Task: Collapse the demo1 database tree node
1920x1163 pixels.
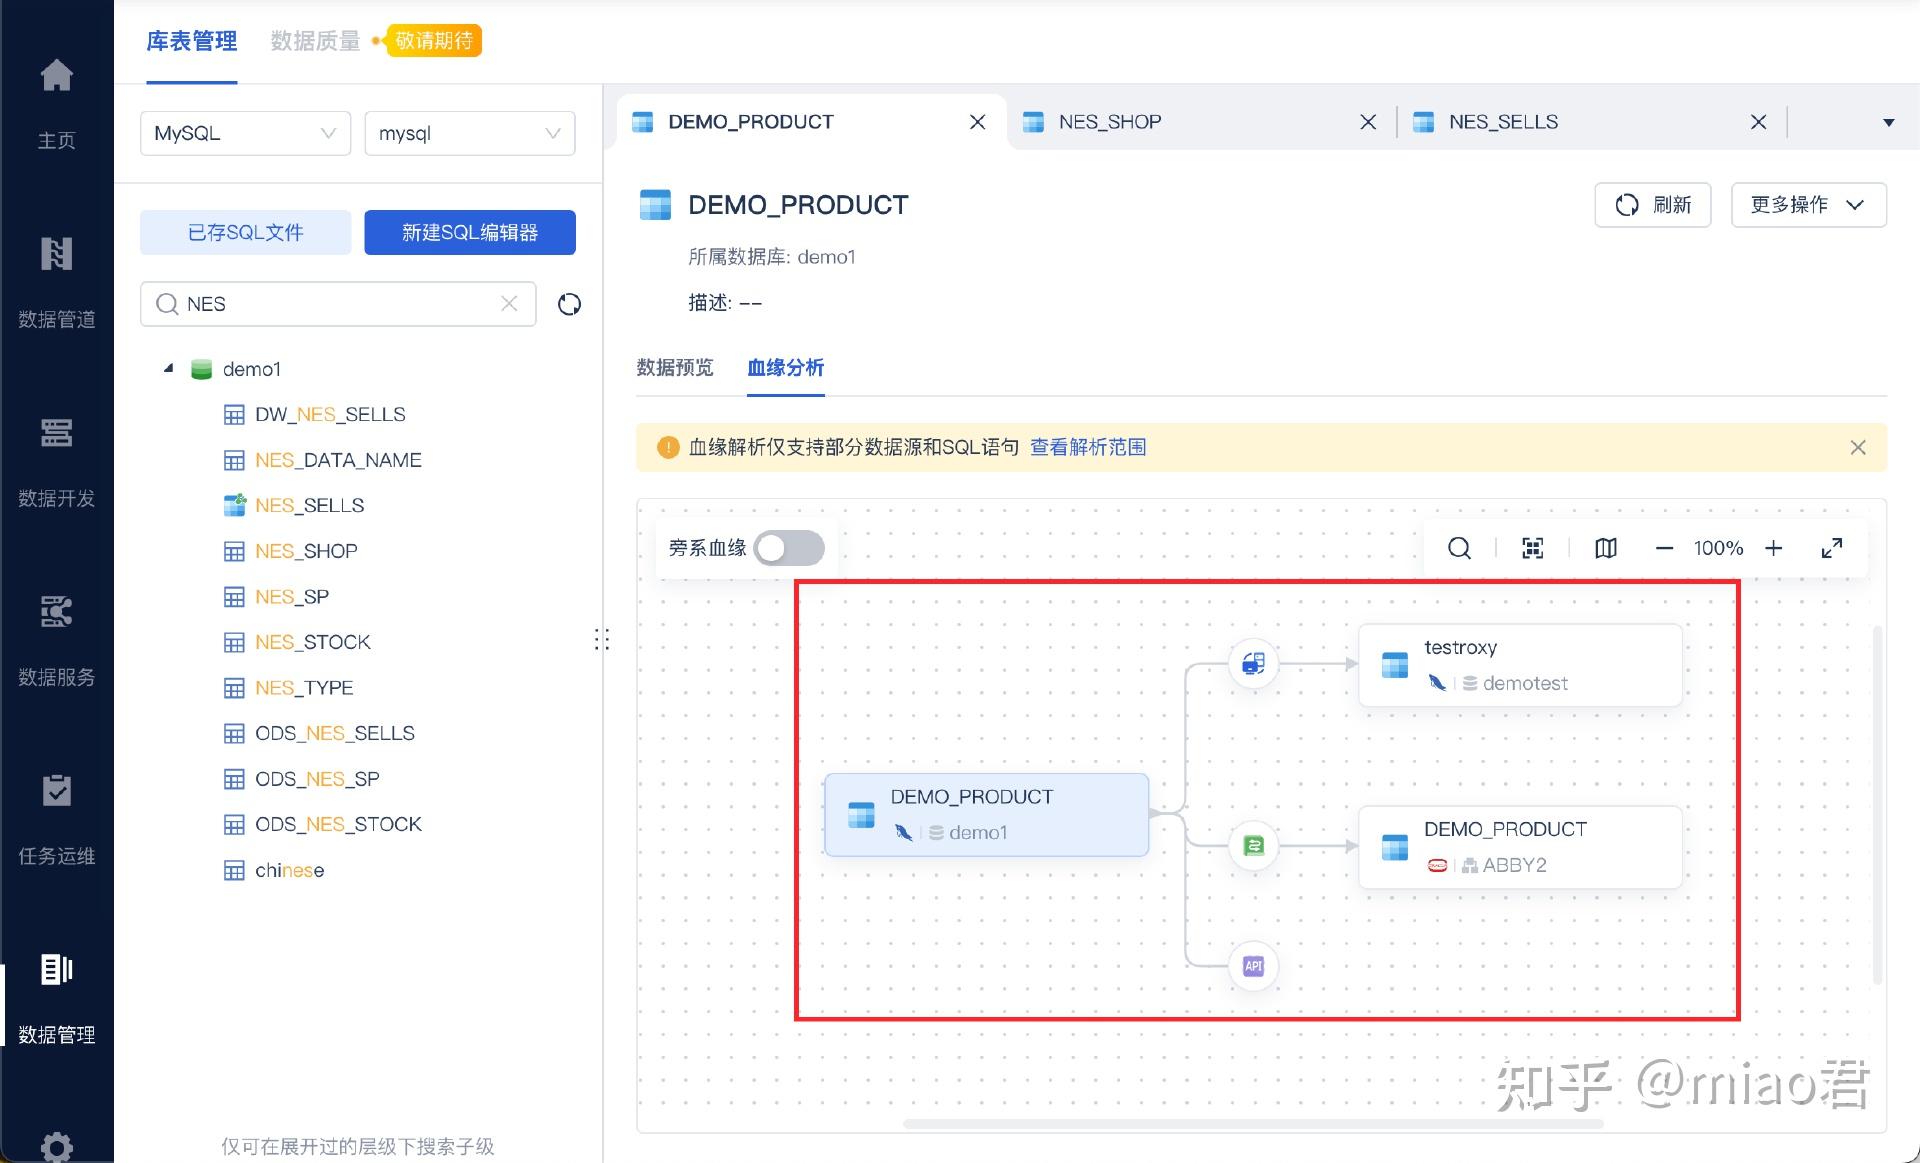Action: coord(169,369)
